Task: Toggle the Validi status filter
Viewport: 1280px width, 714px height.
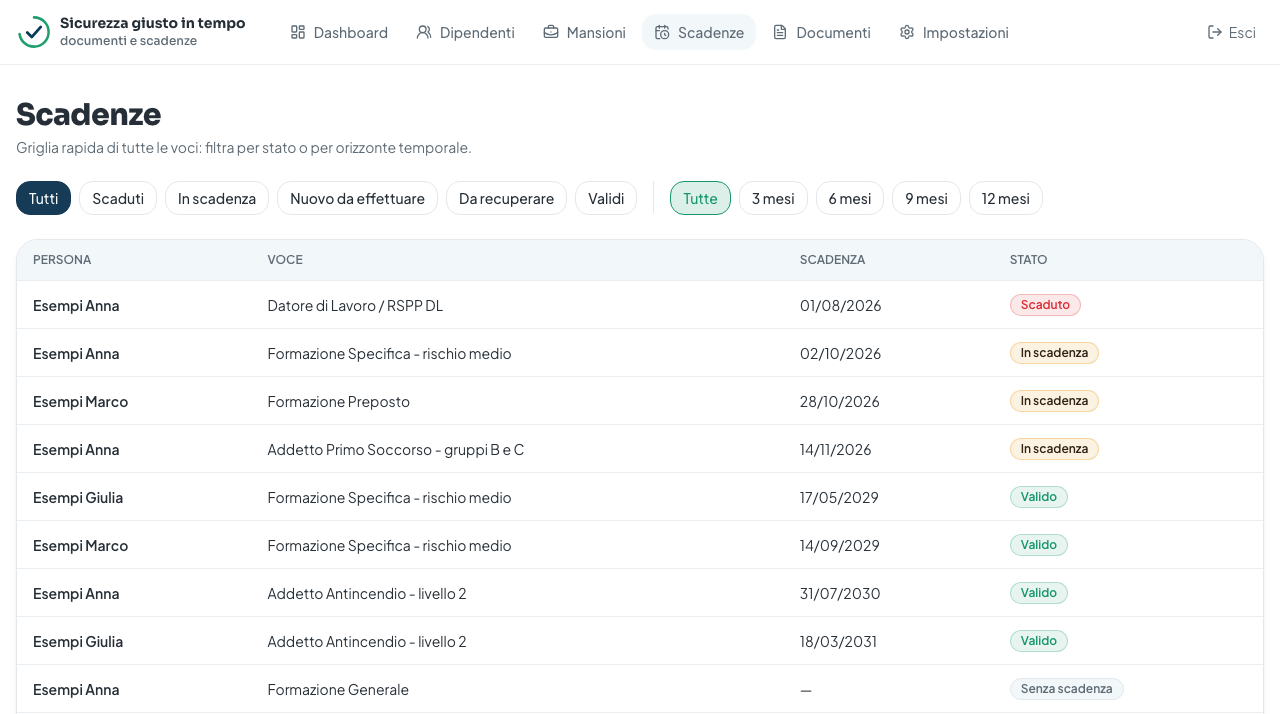Action: (x=606, y=198)
